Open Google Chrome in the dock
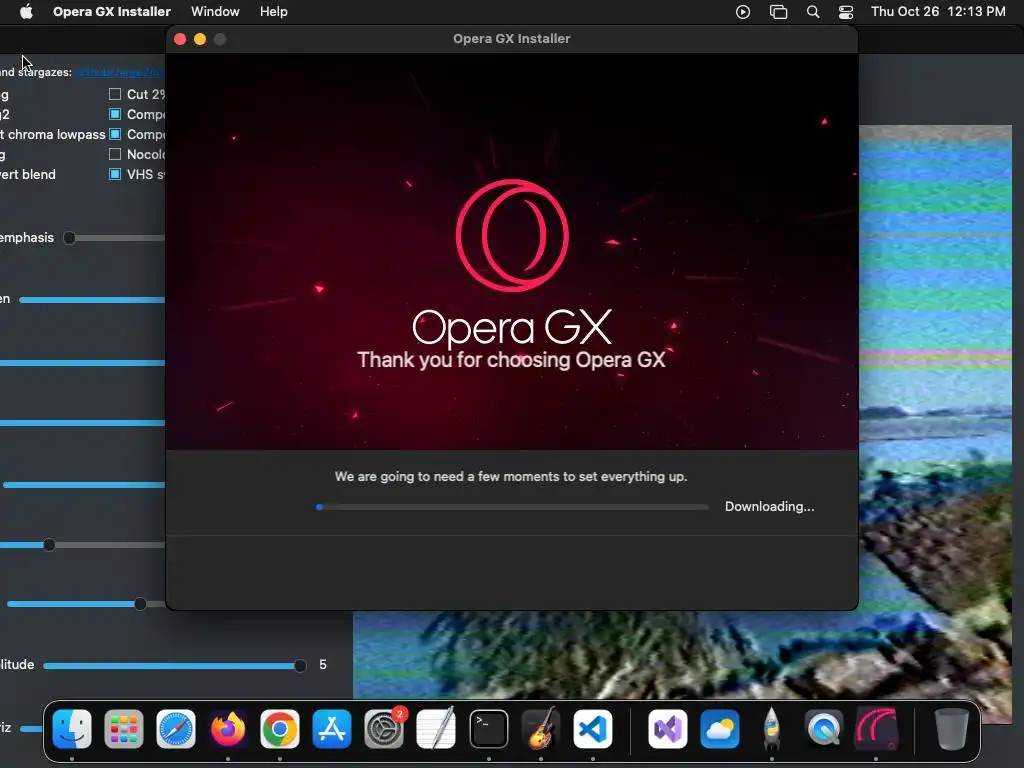This screenshot has height=768, width=1024. pos(280,729)
